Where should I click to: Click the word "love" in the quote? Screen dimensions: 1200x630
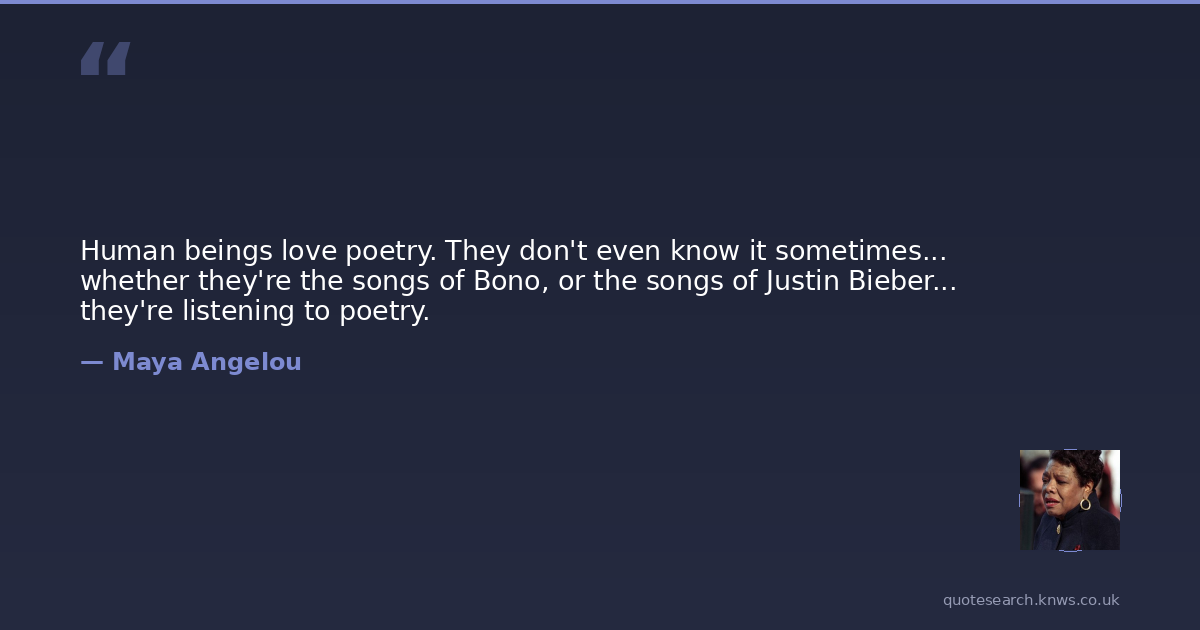click(x=309, y=250)
